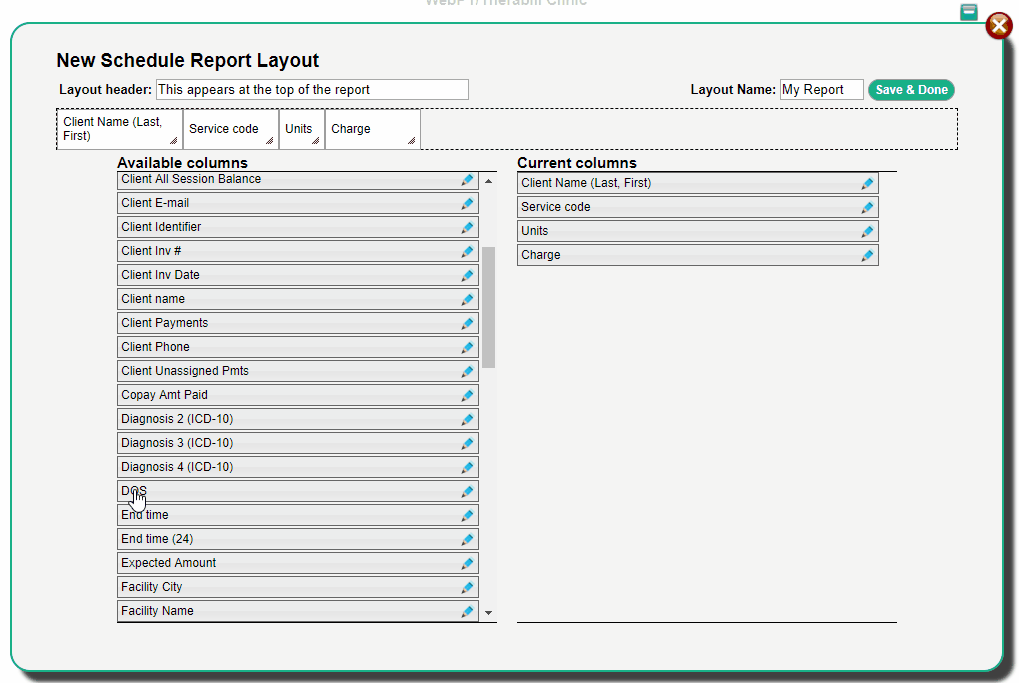Screen dimensions: 1019x683
Task: Click the pencil icon for End time (24)
Action: coord(467,541)
